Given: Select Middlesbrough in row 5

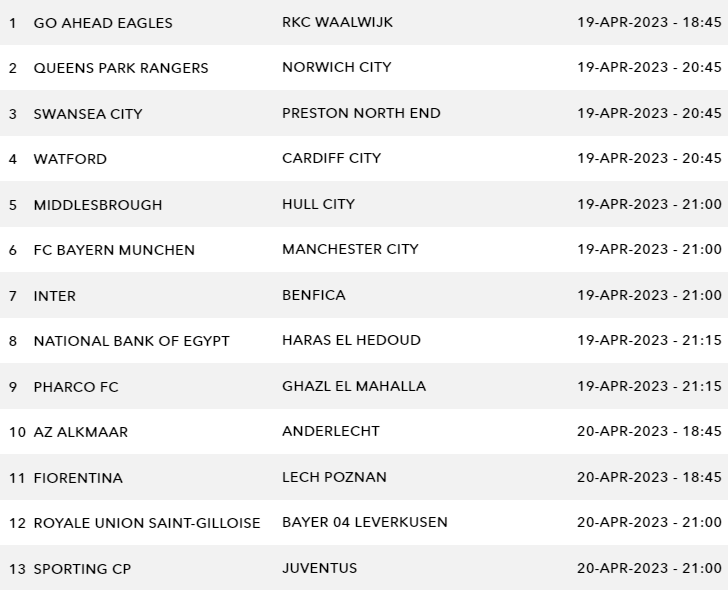Looking at the screenshot, I should coord(98,205).
